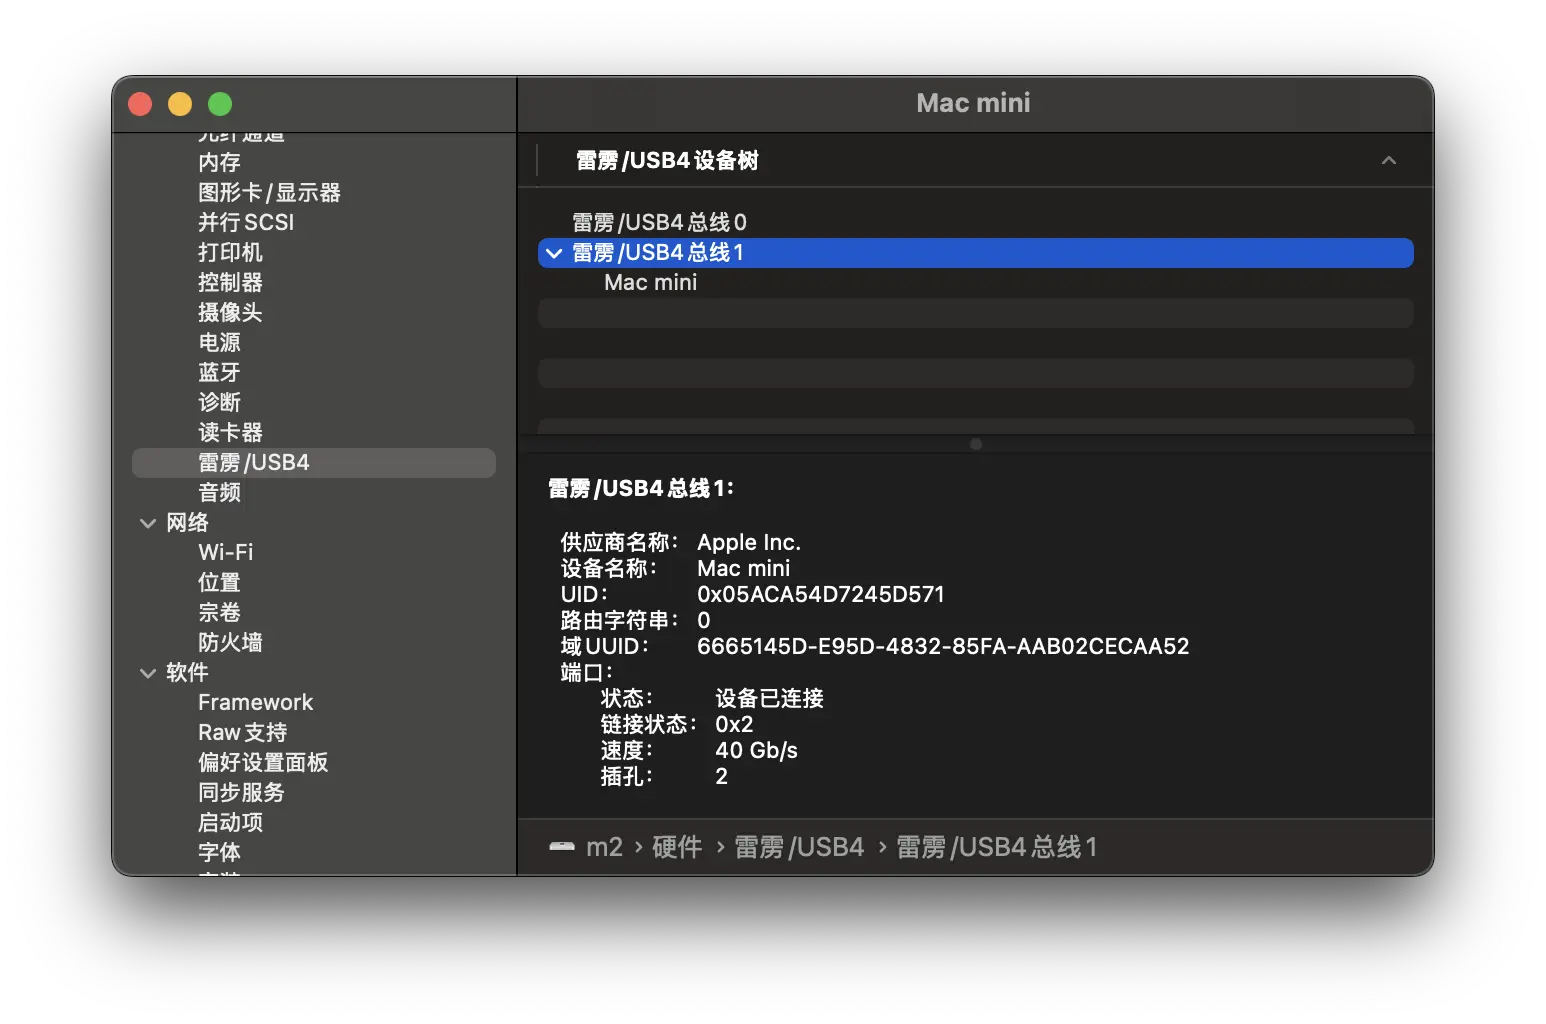Click m2 in the breadcrumb path
Image resolution: width=1546 pixels, height=1024 pixels.
coord(603,847)
